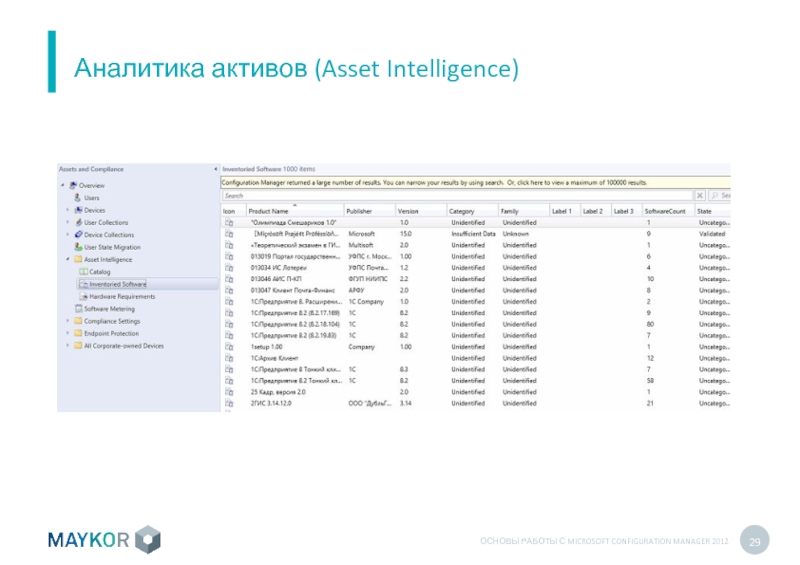This screenshot has height=565, width=800.
Task: Click the Icon column header
Action: click(x=233, y=211)
